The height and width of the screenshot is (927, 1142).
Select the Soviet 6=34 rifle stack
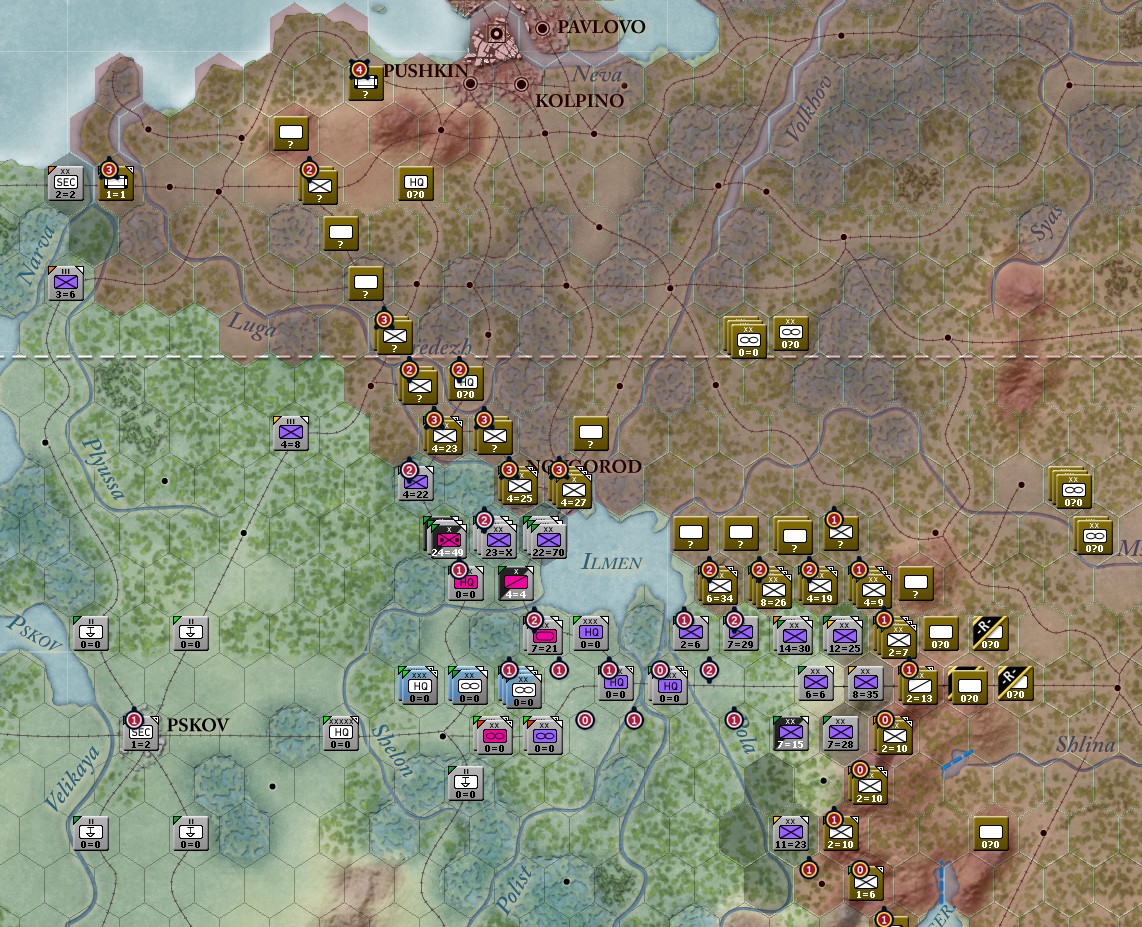(719, 585)
